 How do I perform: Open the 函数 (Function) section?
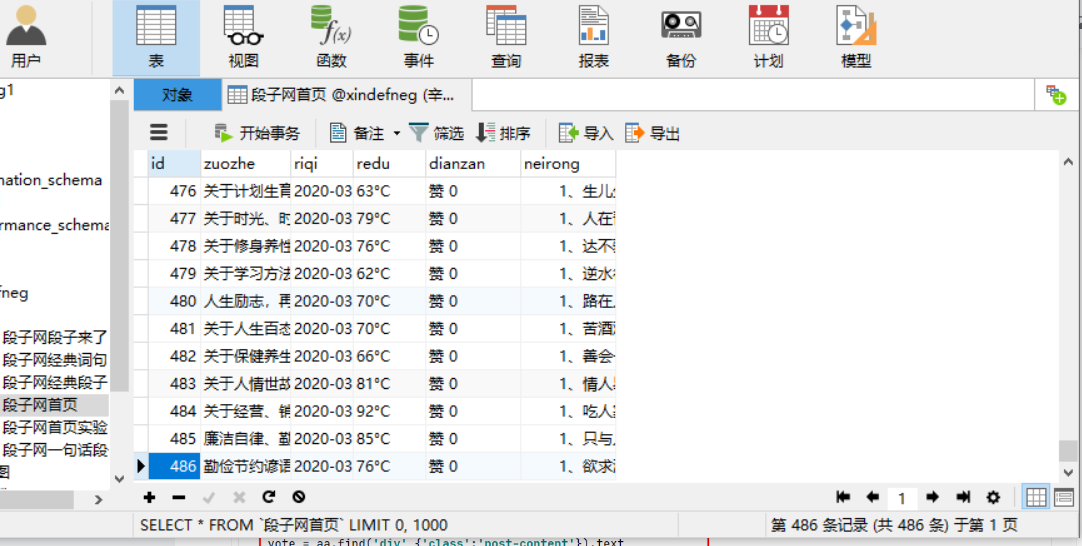coord(331,37)
